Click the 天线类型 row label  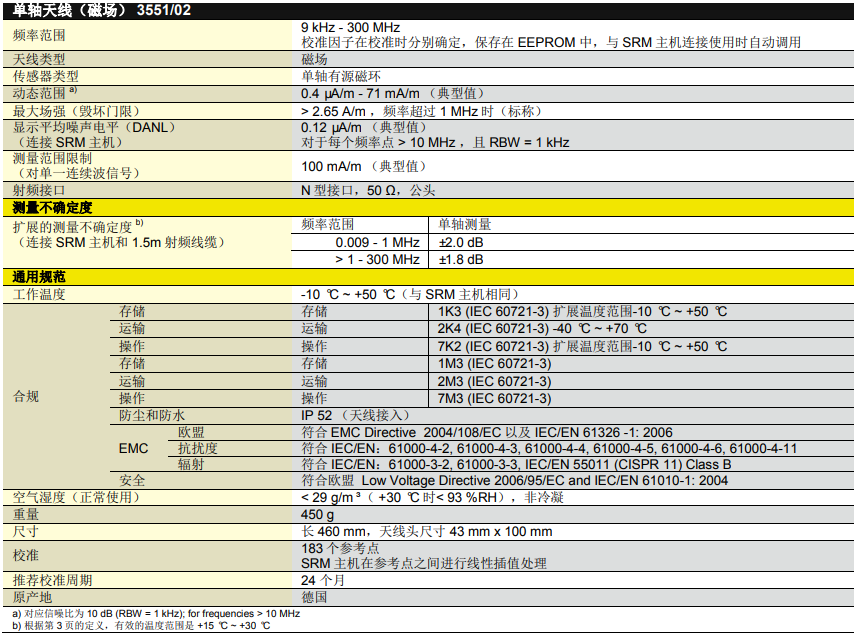click(x=40, y=60)
